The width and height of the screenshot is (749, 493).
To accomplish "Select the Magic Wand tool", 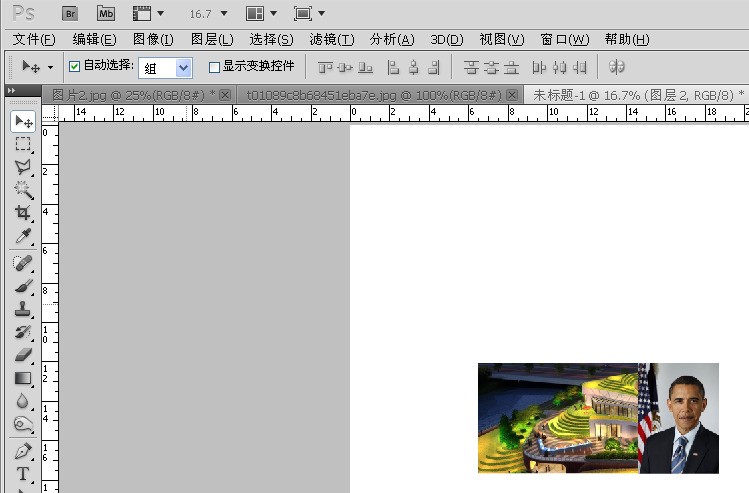I will [23, 190].
